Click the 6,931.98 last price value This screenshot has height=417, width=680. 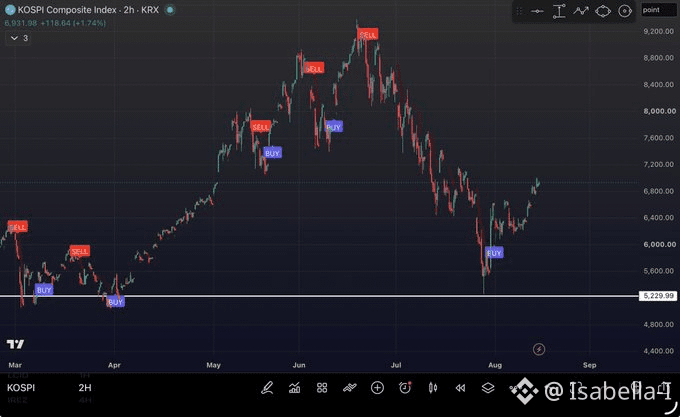click(x=21, y=23)
